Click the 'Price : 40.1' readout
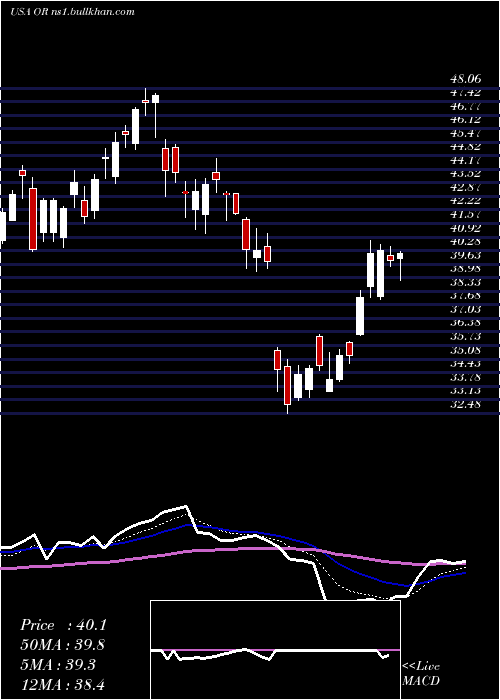Screen dimensions: 500x700 coord(63,625)
